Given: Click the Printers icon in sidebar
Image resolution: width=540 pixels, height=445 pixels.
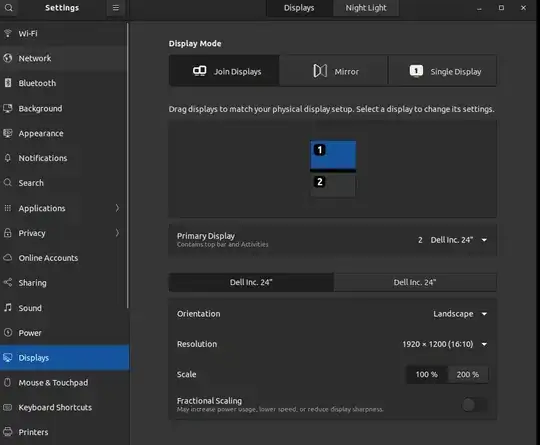Looking at the screenshot, I should point(8,432).
